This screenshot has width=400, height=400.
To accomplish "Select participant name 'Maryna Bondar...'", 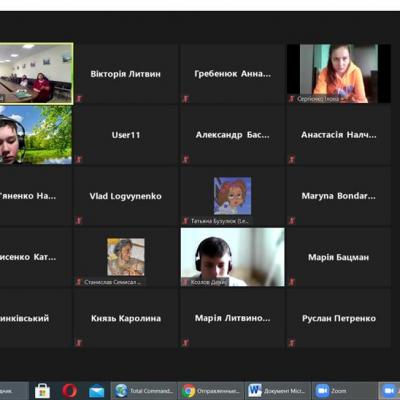I will pyautogui.click(x=339, y=196).
